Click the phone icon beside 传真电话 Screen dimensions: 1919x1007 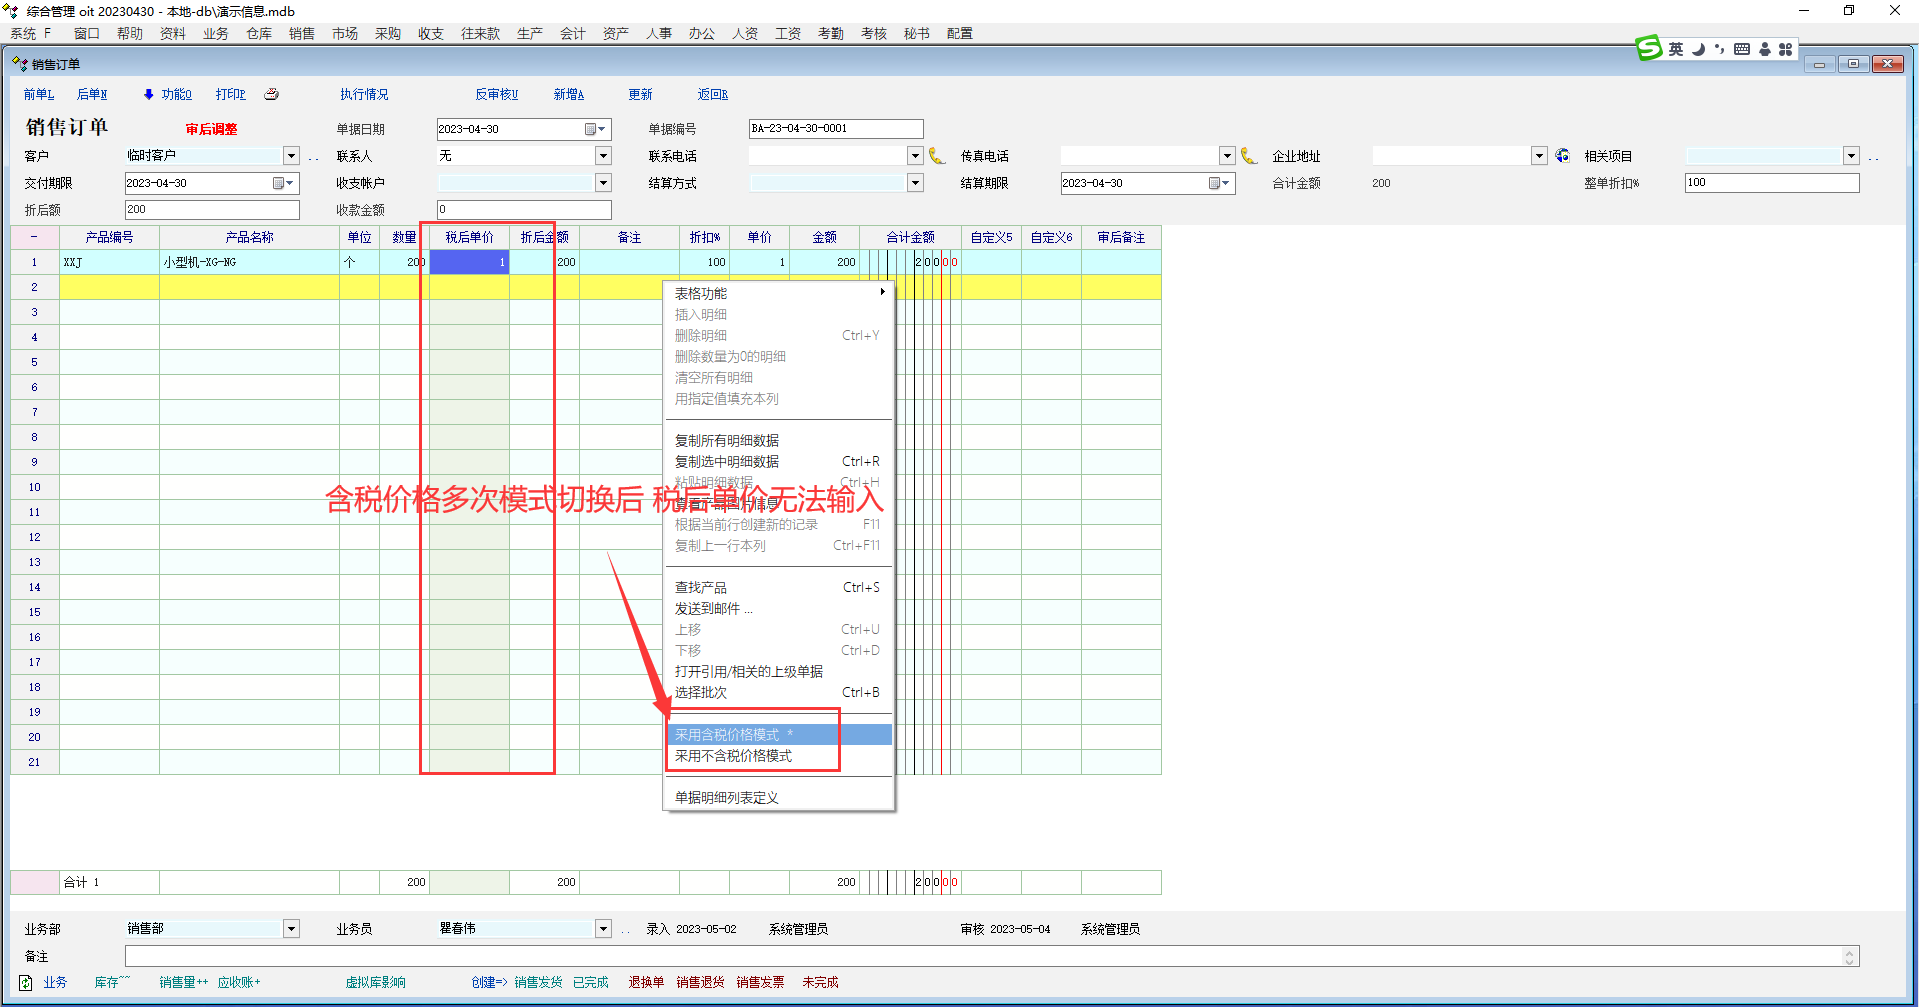[x=1249, y=156]
